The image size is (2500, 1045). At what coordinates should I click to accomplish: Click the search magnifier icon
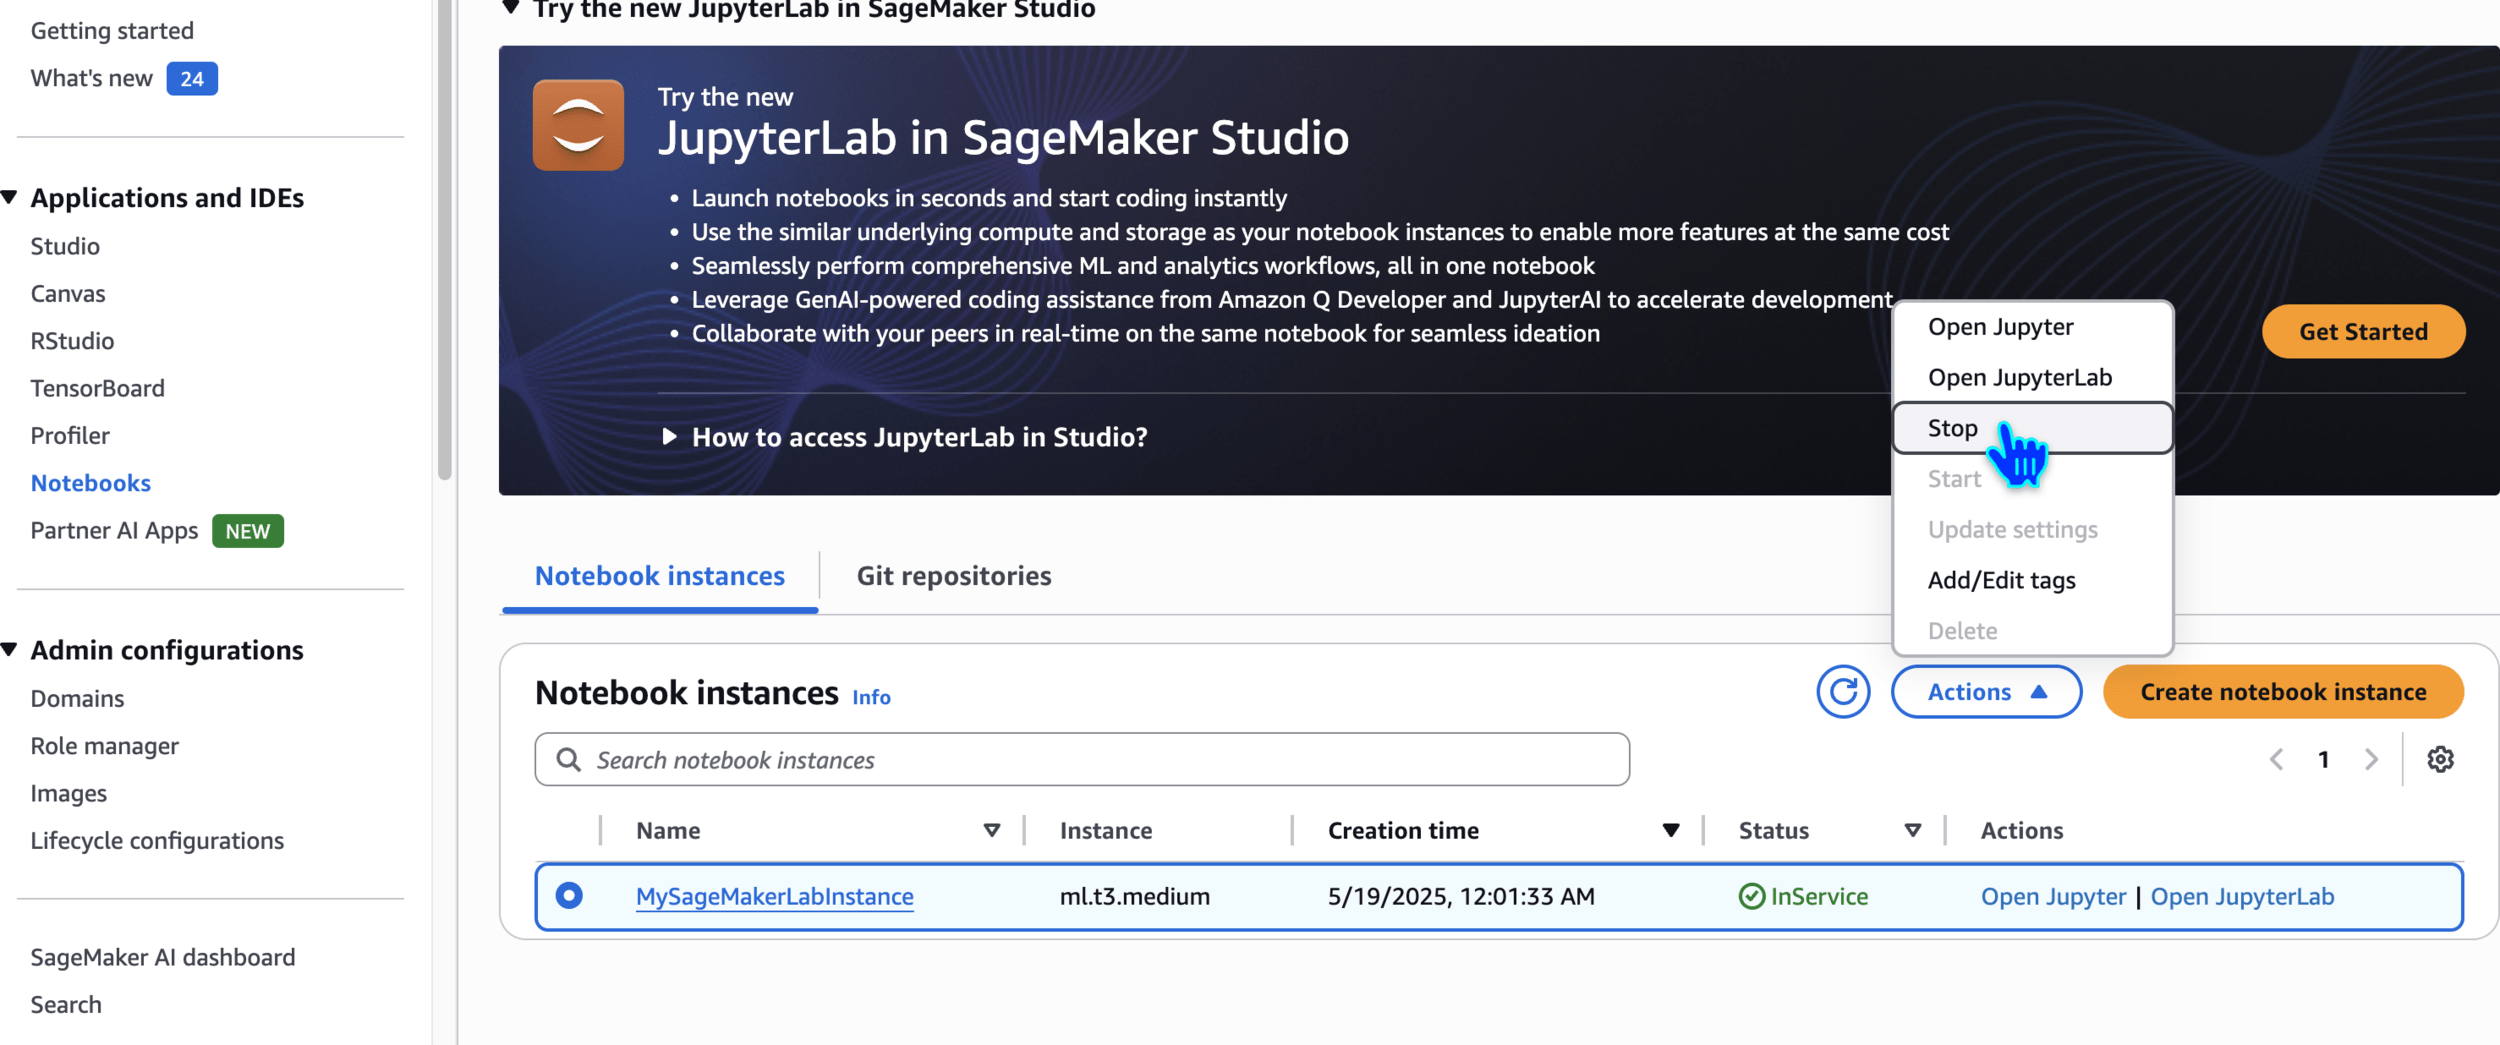[568, 760]
